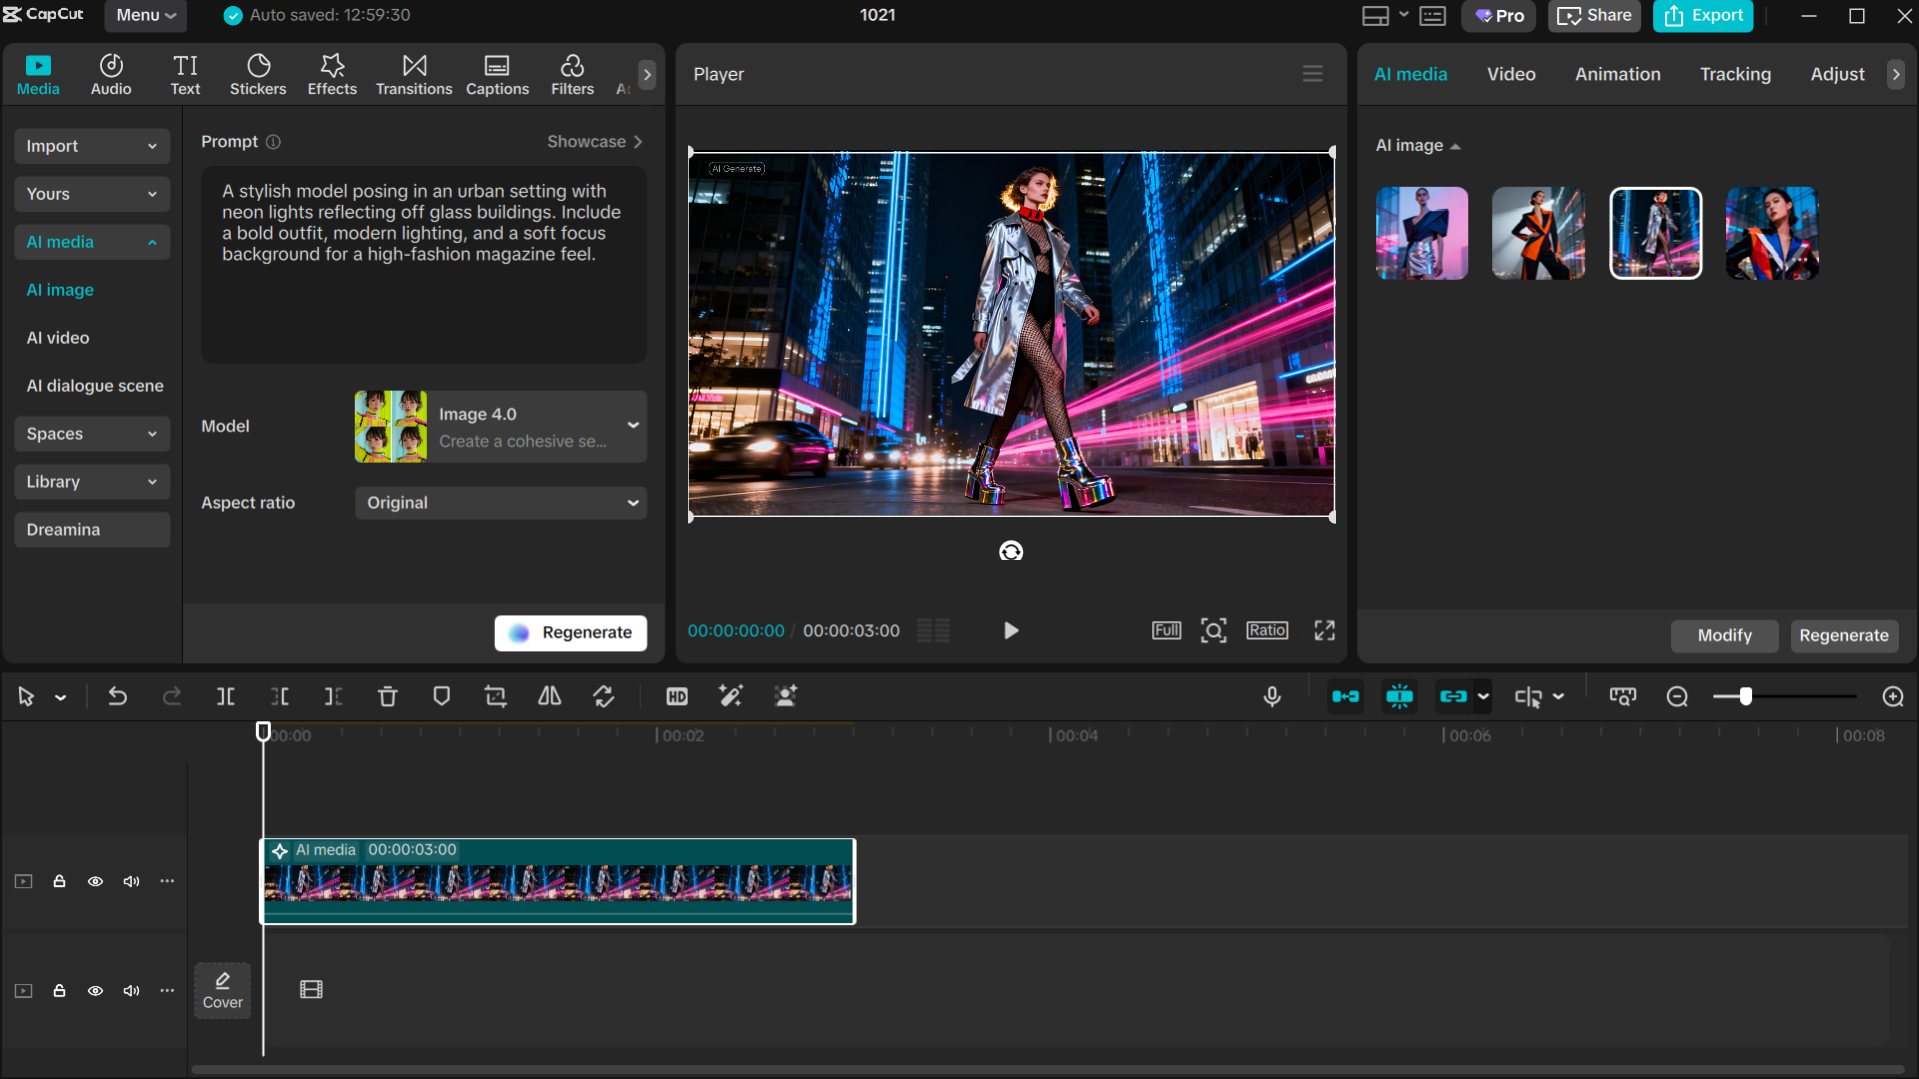Screen dimensions: 1919x1079
Task: Toggle visibility of the second track
Action: point(95,991)
